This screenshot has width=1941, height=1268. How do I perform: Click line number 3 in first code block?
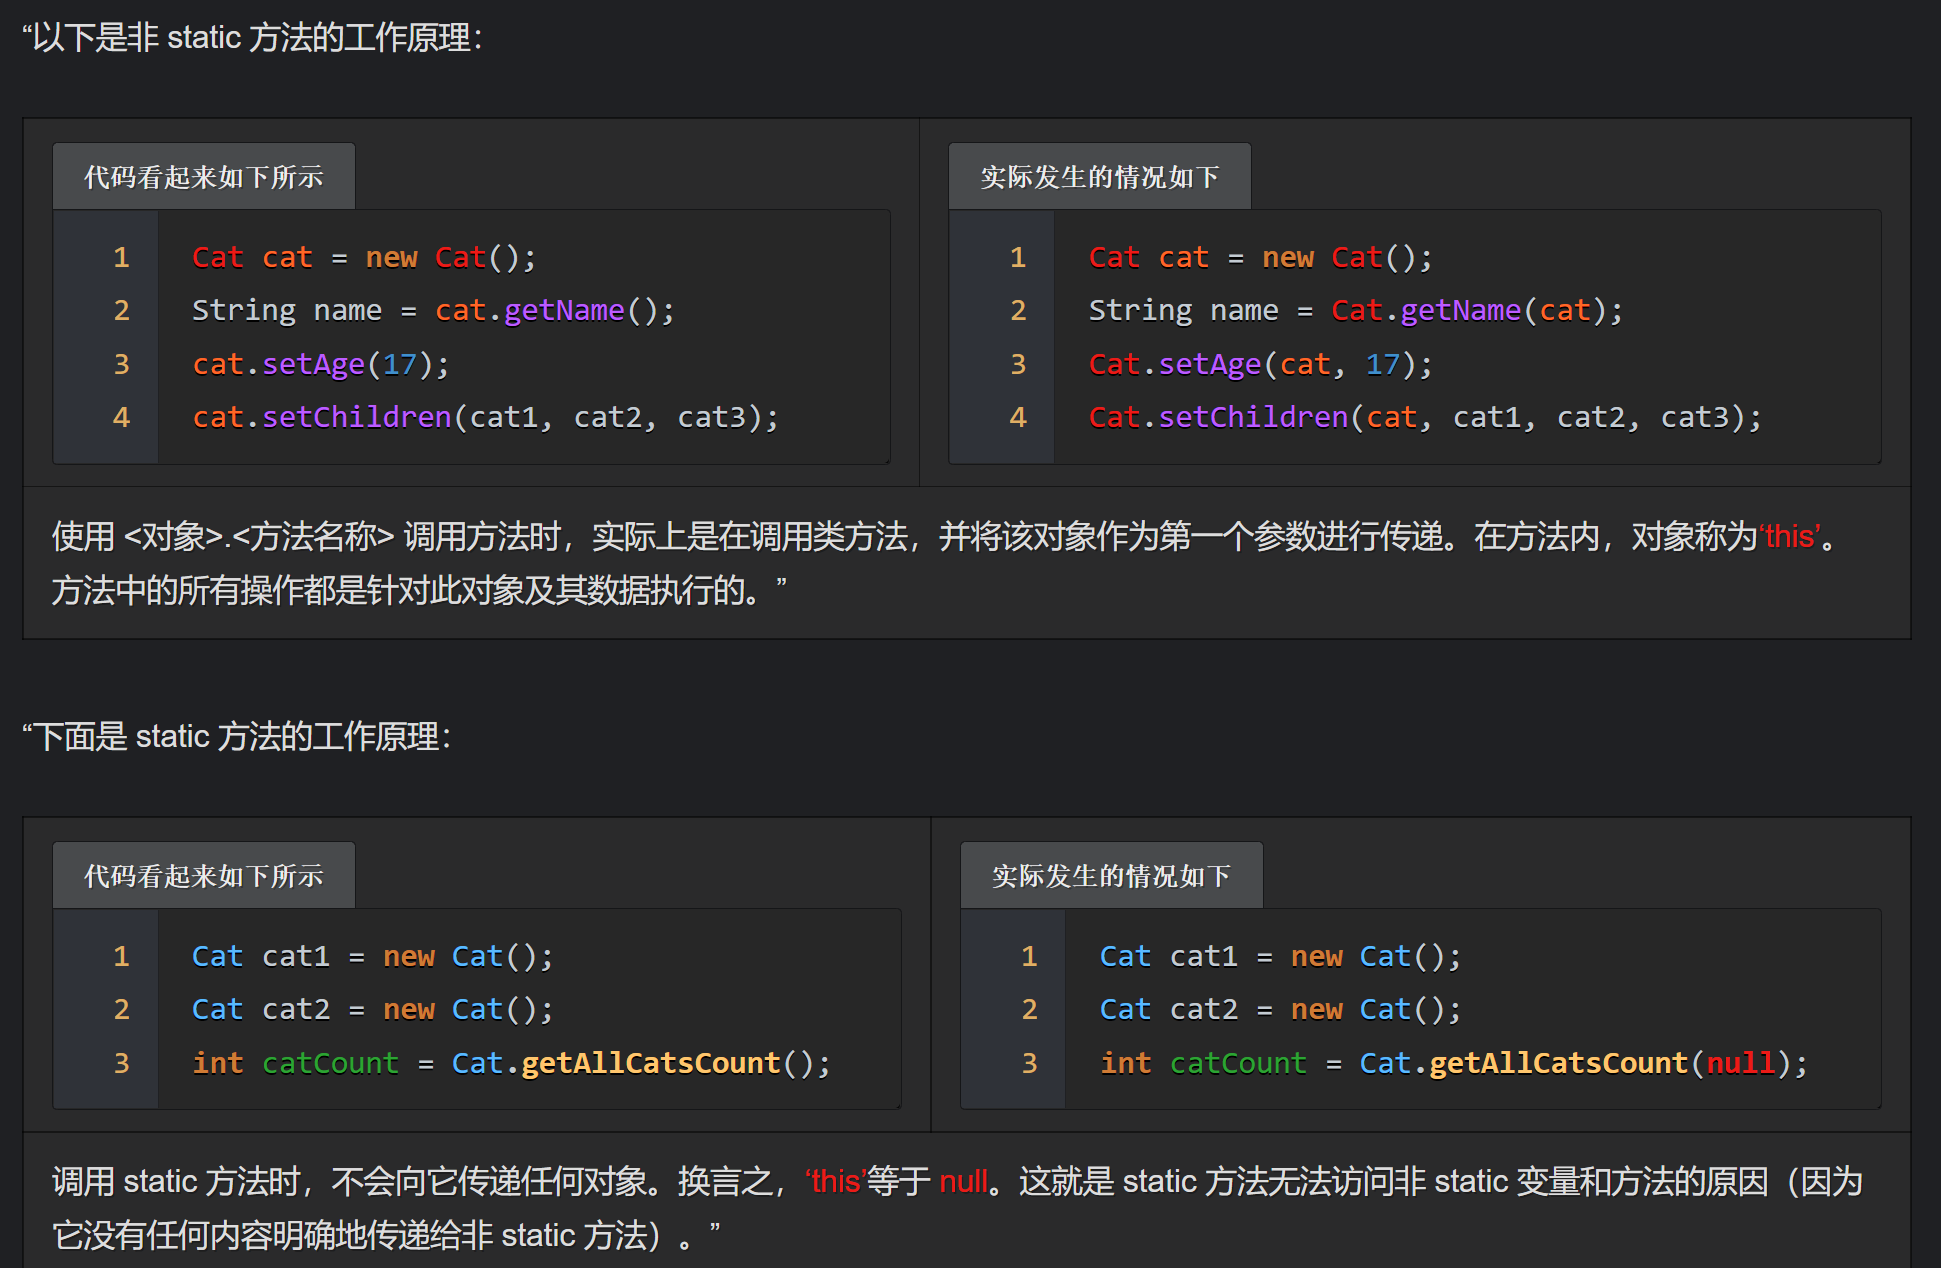121,364
